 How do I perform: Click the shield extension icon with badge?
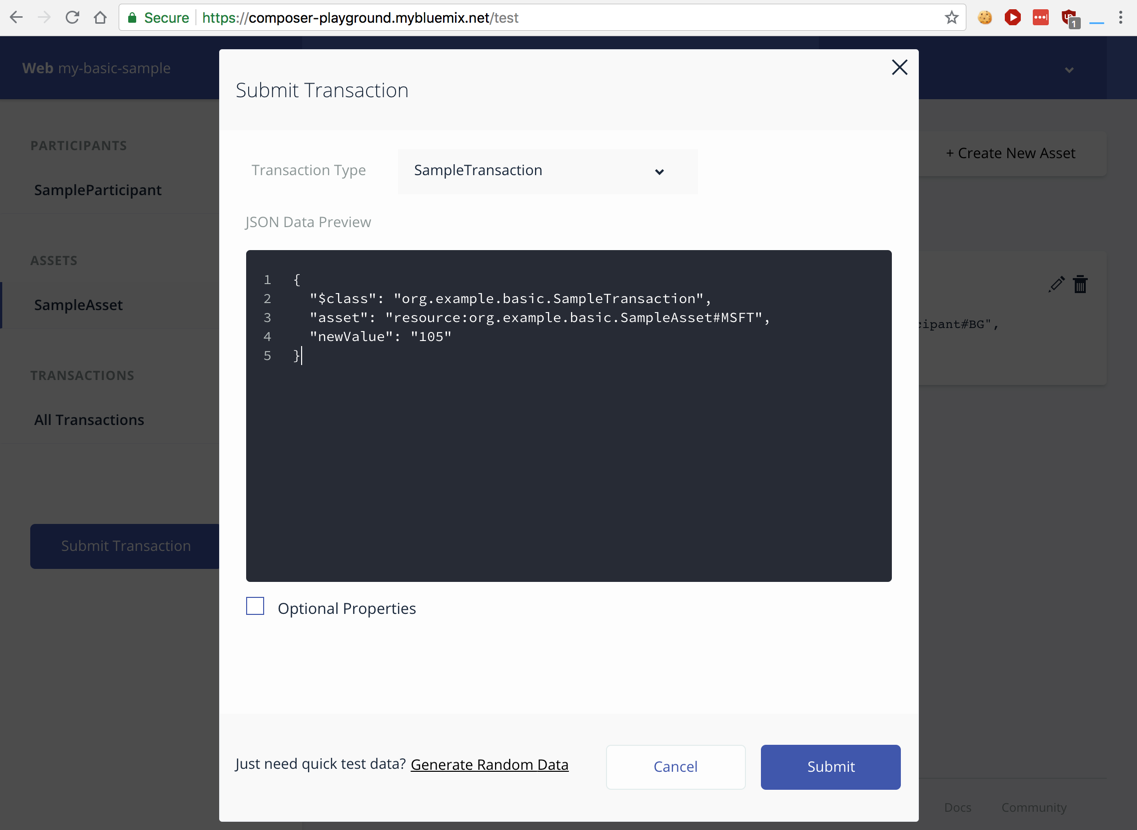[x=1070, y=18]
